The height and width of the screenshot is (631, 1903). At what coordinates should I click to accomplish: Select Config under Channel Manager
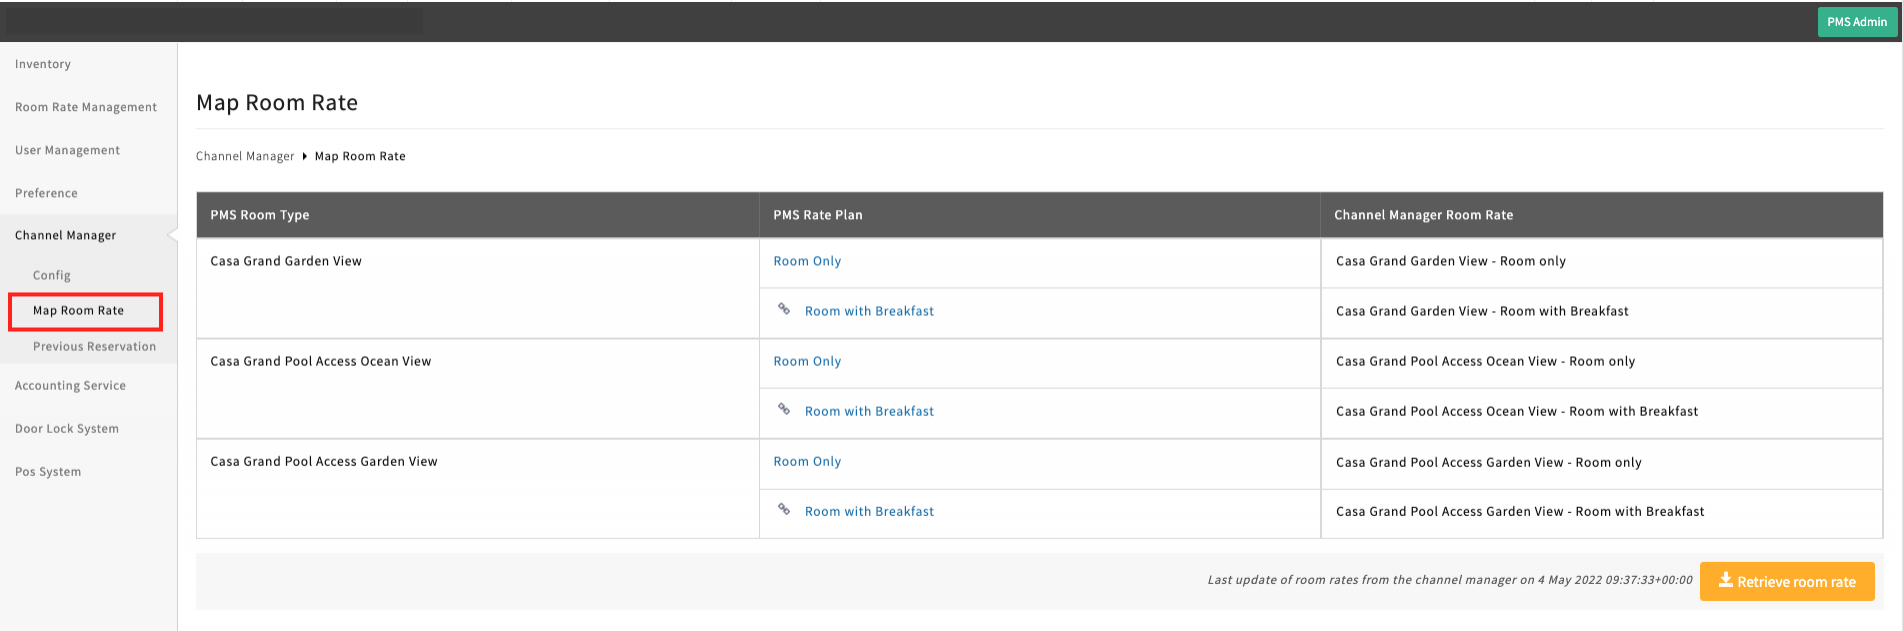tap(52, 275)
